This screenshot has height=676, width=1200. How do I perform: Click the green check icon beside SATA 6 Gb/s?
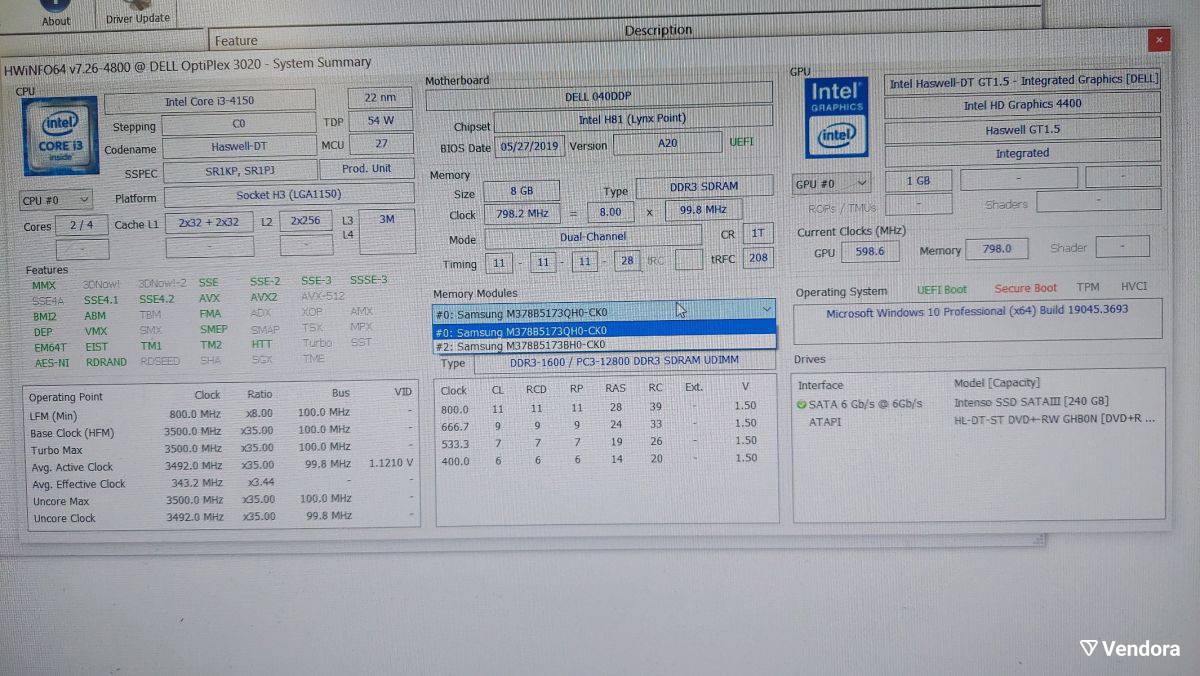coord(801,404)
